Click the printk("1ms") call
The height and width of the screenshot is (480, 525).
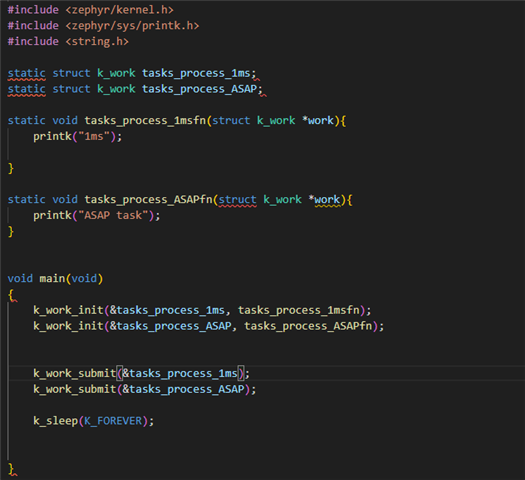[x=77, y=136]
